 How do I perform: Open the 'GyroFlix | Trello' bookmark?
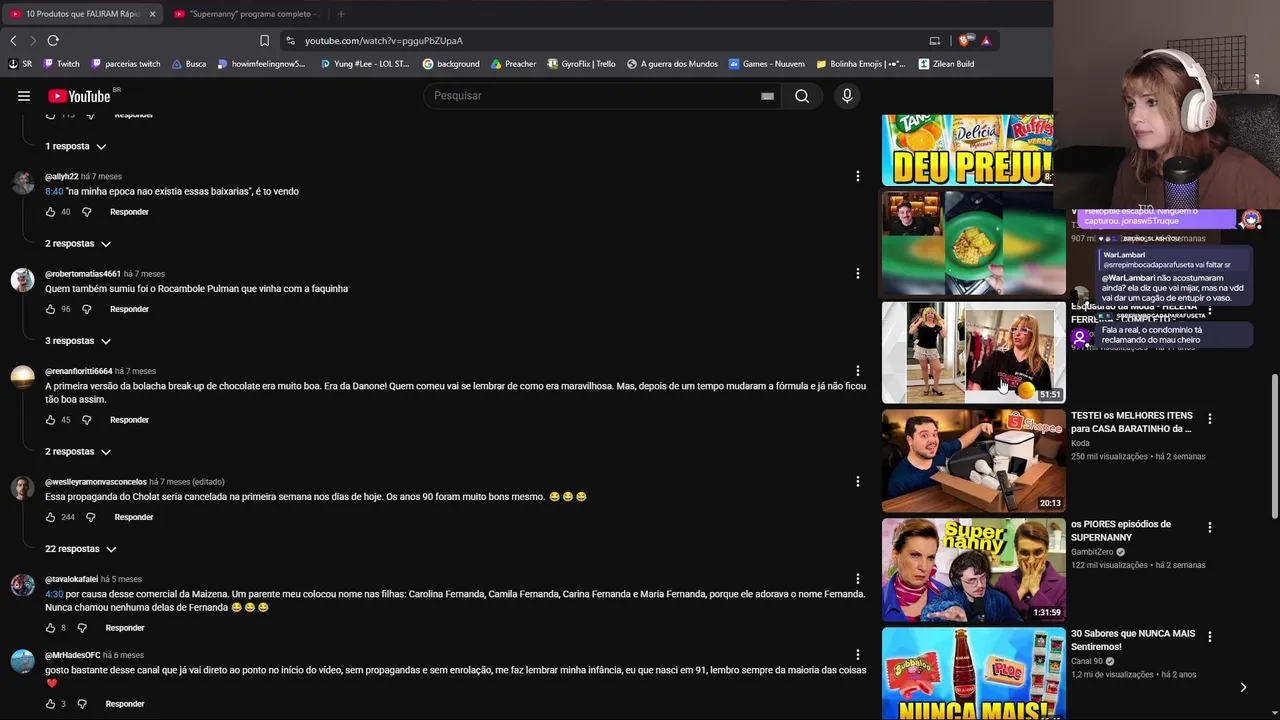pyautogui.click(x=581, y=64)
